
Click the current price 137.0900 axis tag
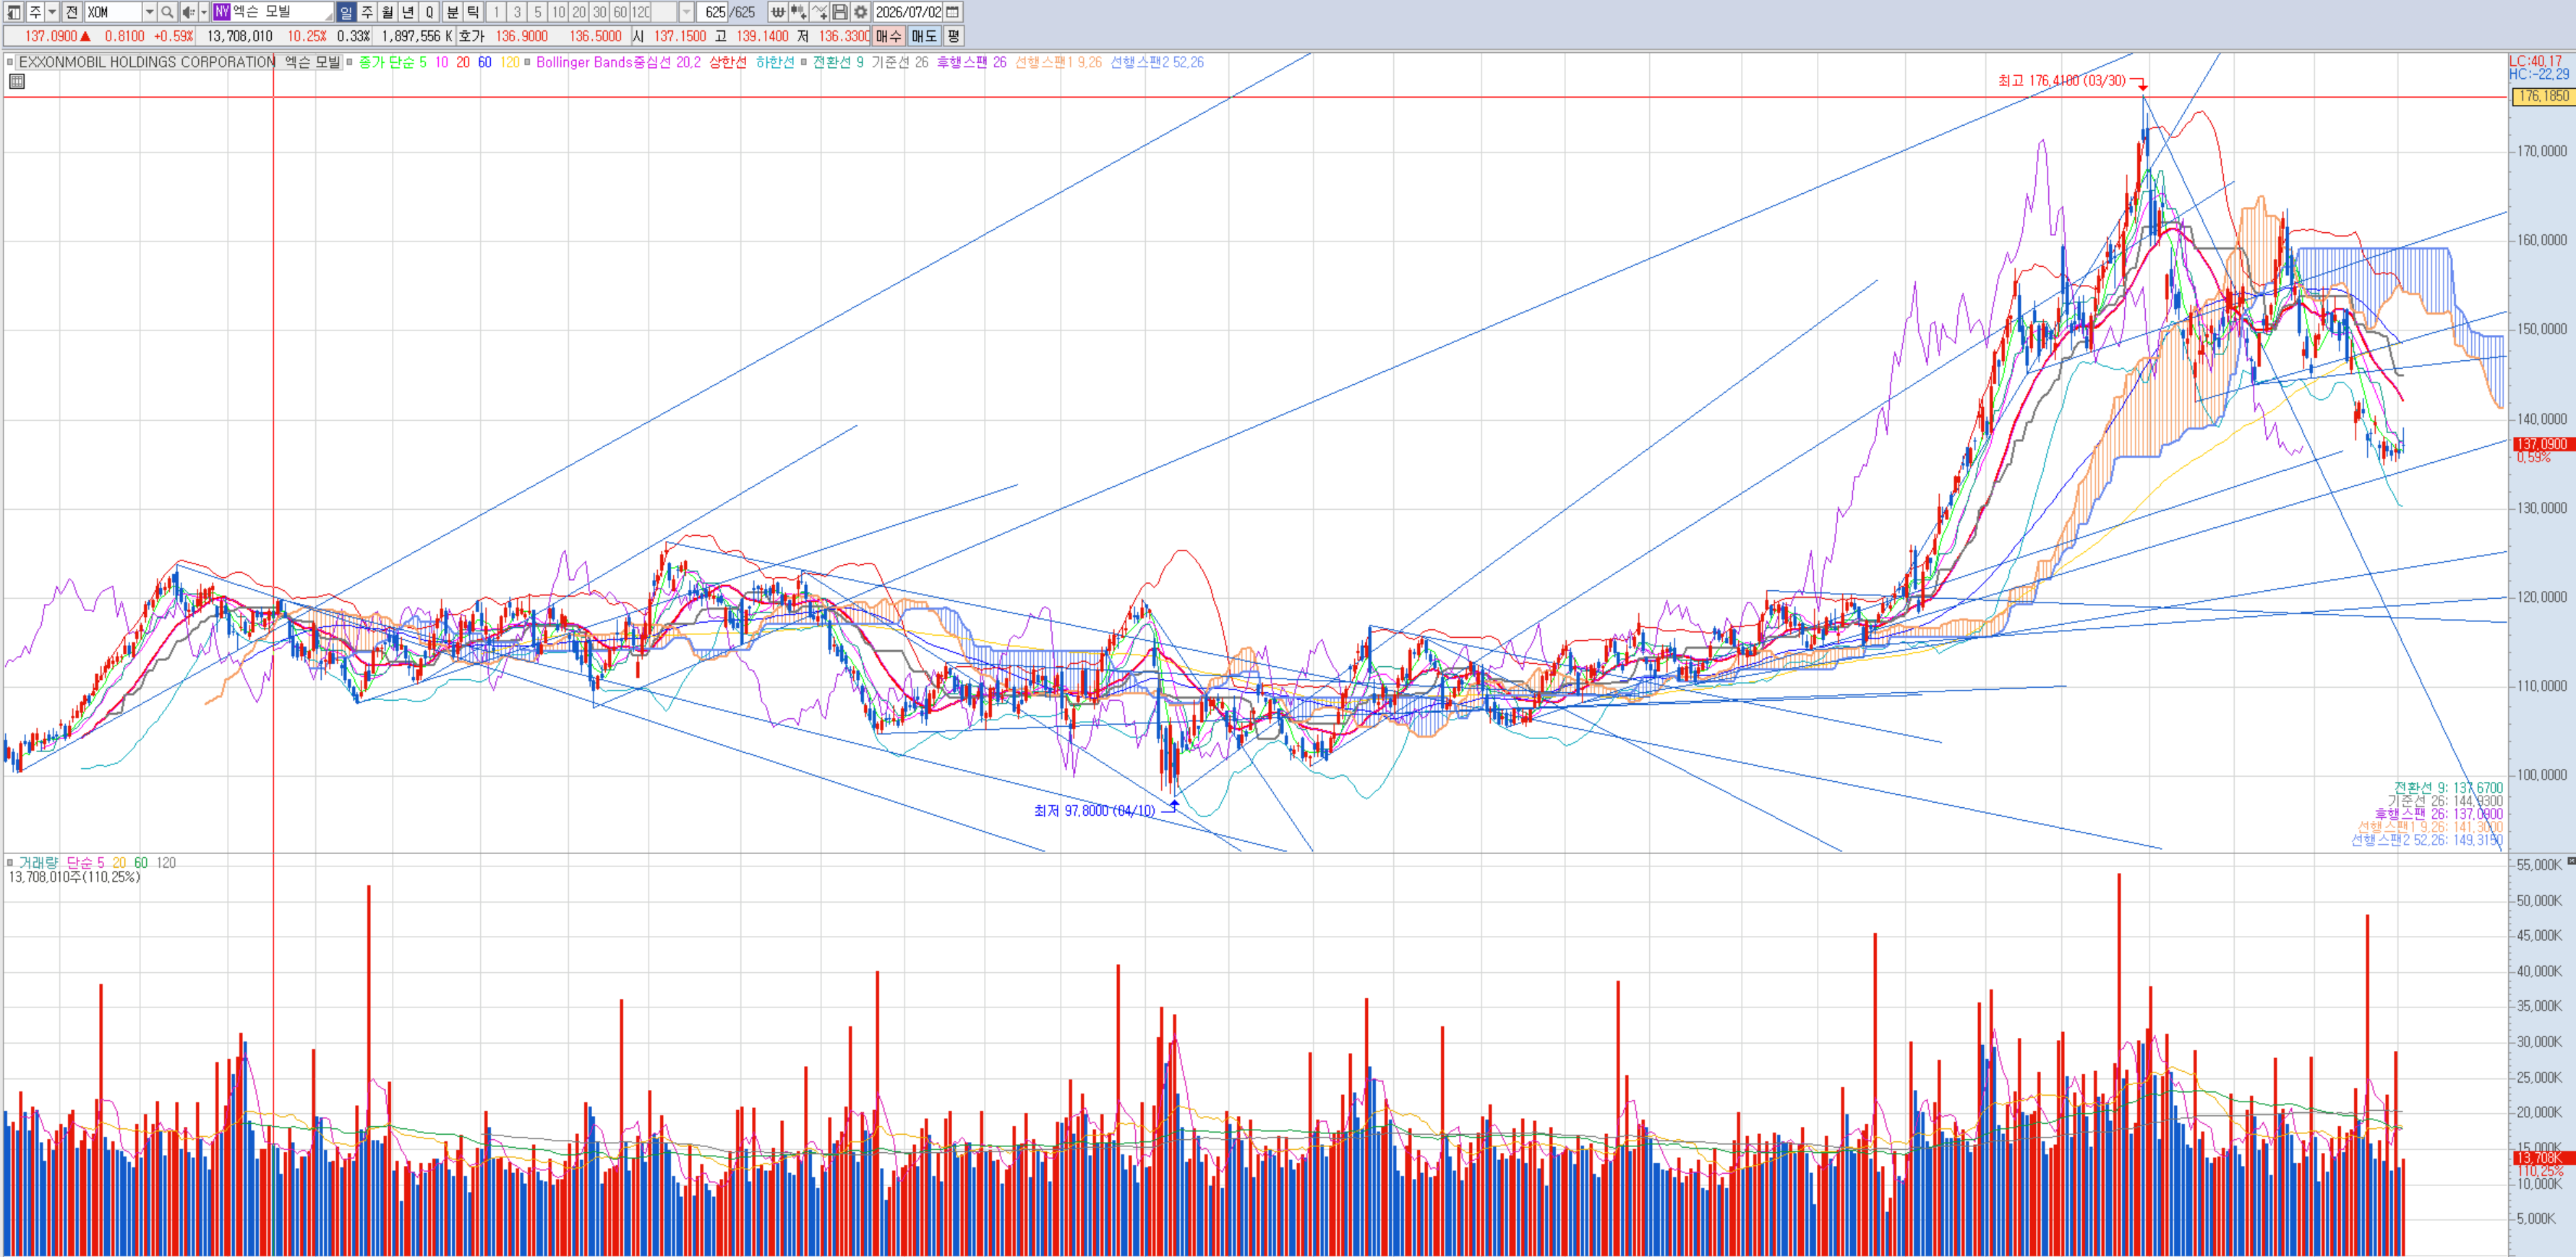[2541, 444]
